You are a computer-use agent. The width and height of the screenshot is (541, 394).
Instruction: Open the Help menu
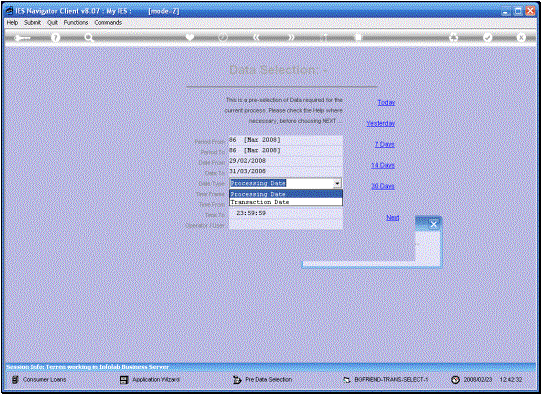pos(12,22)
